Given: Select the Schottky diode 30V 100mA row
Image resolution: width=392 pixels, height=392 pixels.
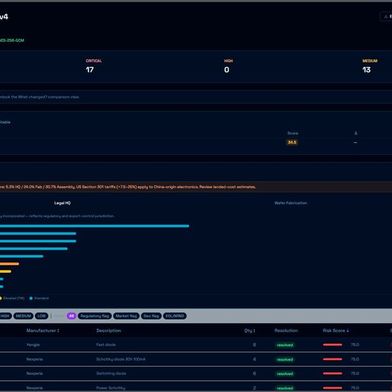Looking at the screenshot, I should pyautogui.click(x=196, y=359).
